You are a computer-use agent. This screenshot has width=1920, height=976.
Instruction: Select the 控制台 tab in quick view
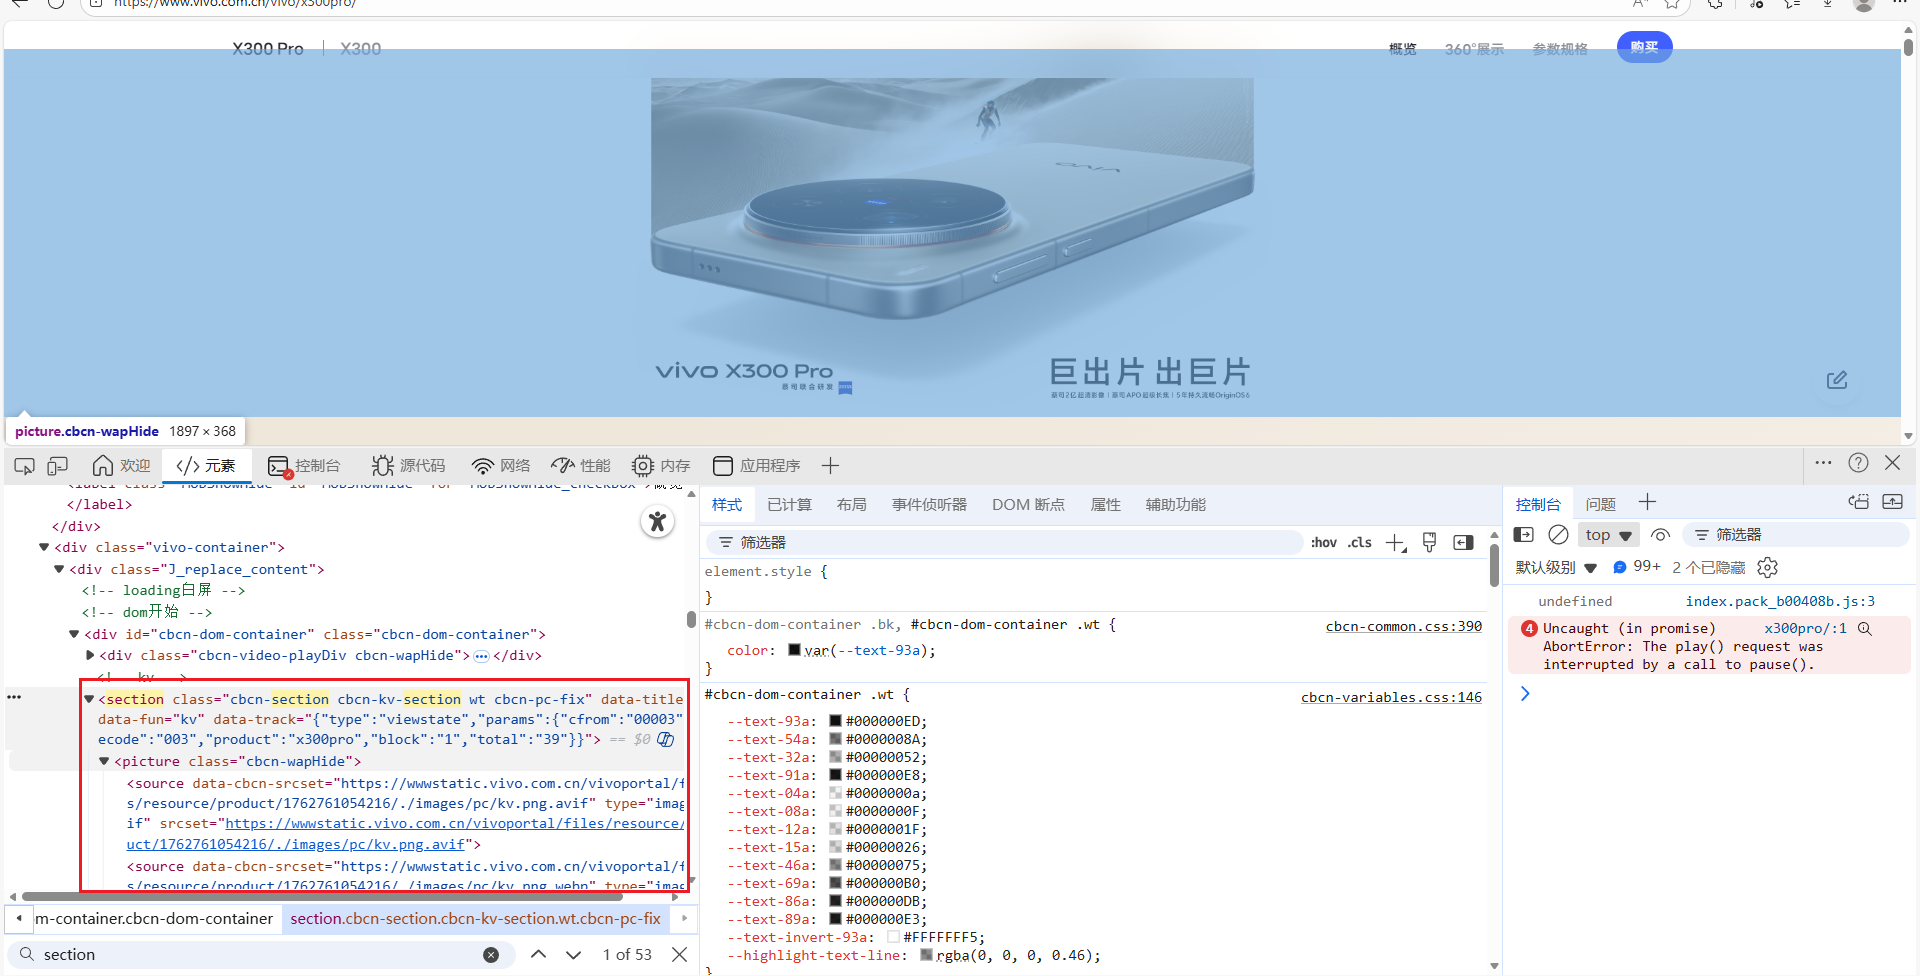pos(1538,504)
